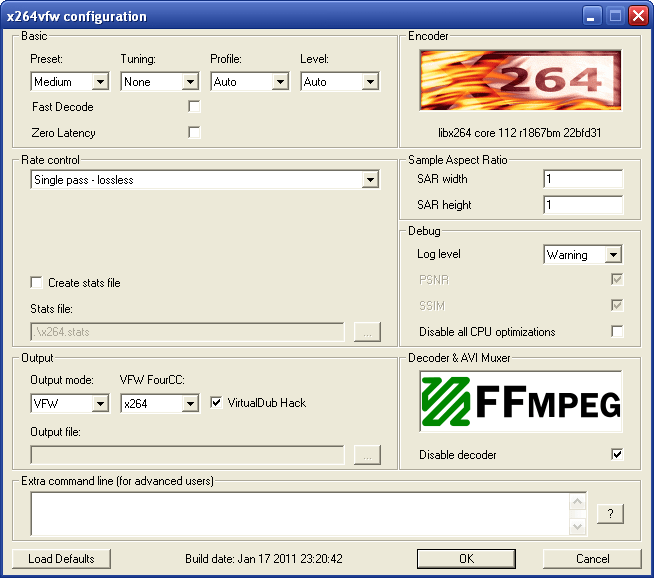Click the Load Defaults button

click(x=62, y=559)
